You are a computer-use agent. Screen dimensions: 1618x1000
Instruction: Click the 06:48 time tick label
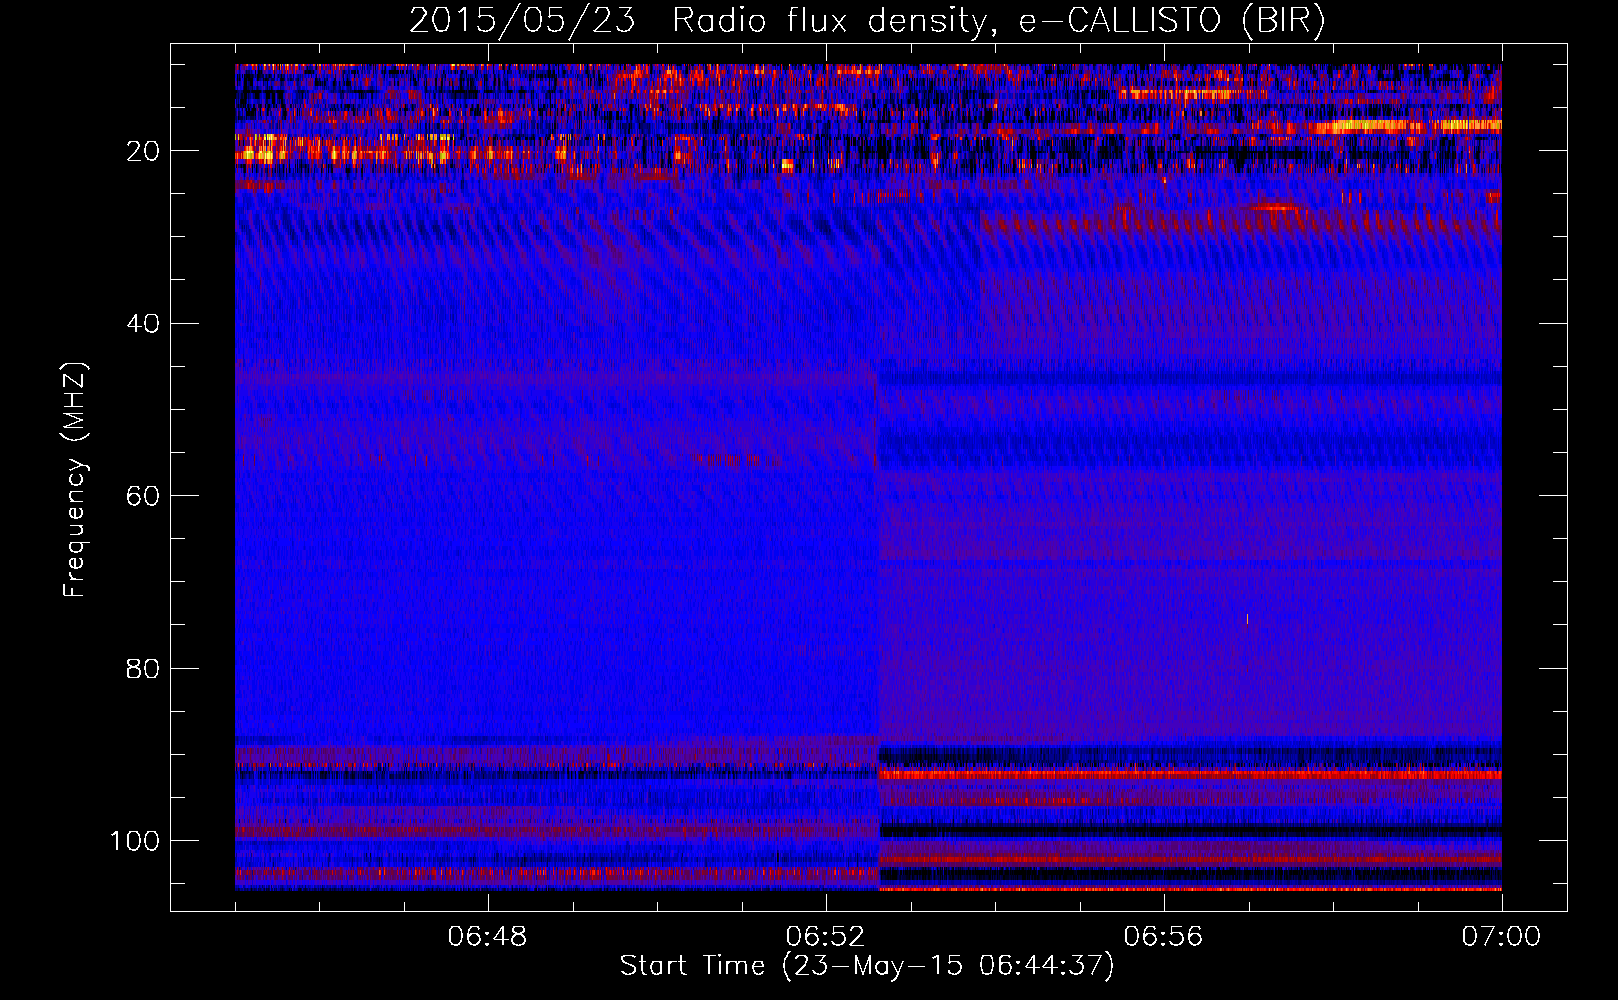coord(487,937)
